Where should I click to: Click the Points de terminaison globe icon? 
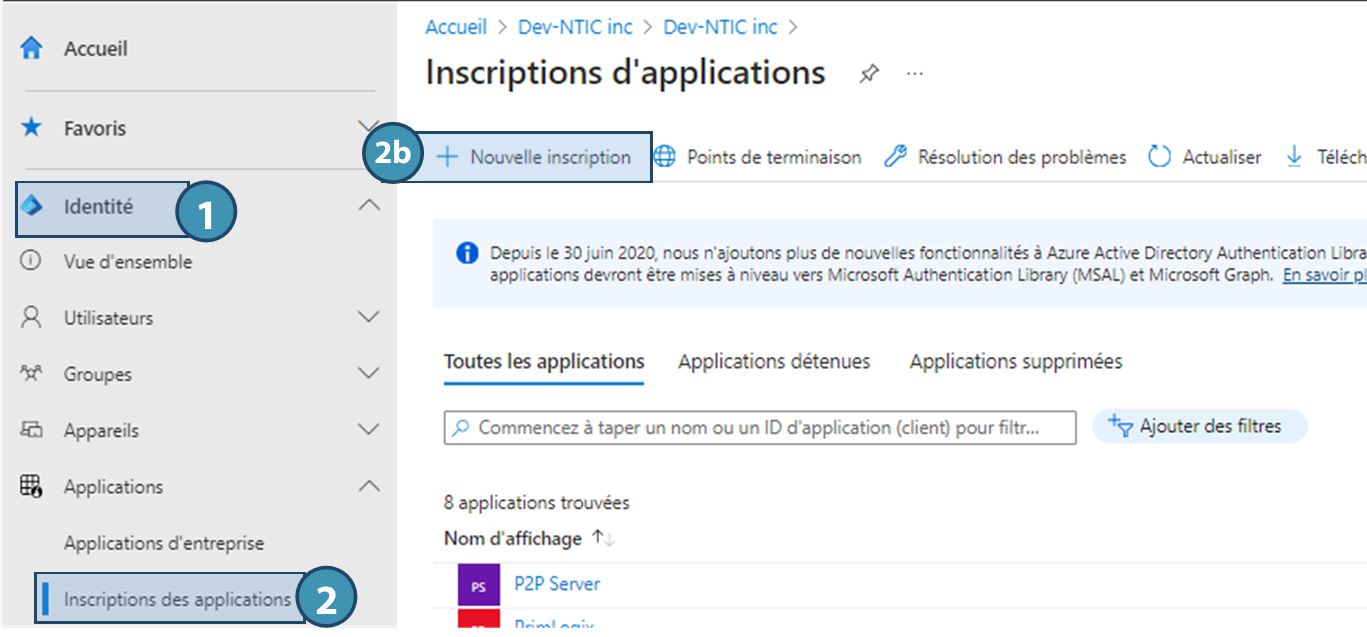[x=665, y=157]
